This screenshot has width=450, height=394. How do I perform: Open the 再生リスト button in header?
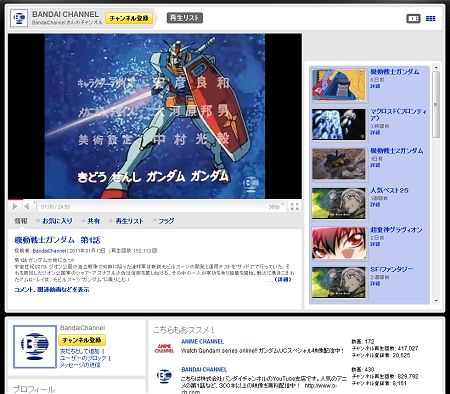coord(185,18)
